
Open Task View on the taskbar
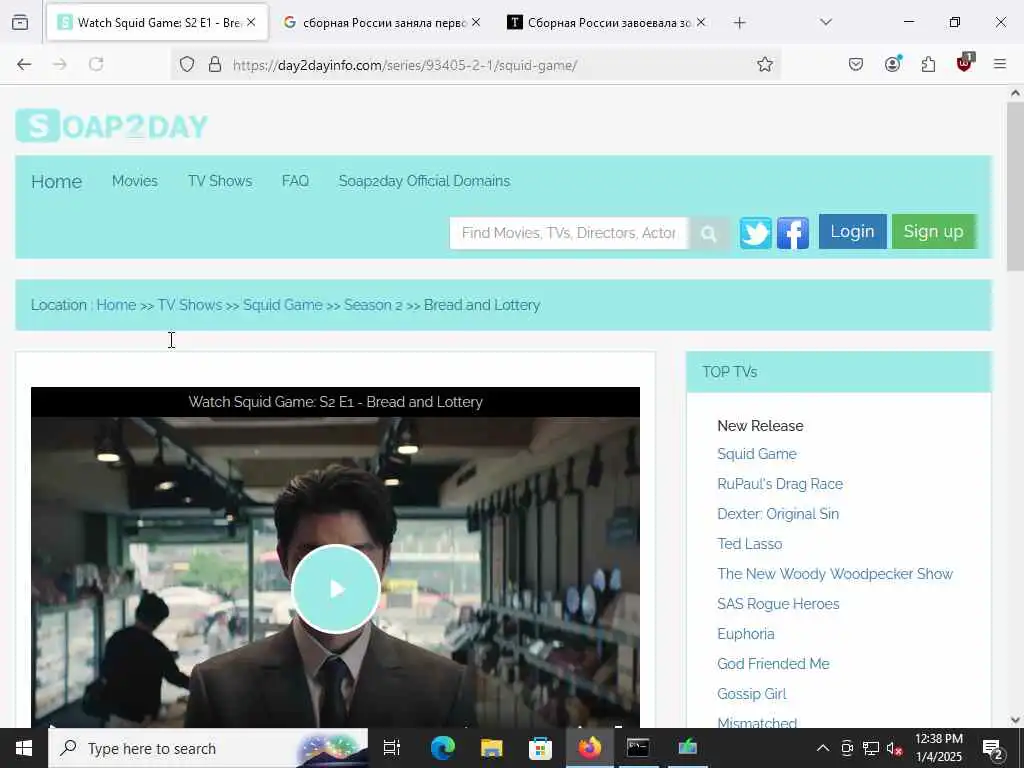(392, 748)
